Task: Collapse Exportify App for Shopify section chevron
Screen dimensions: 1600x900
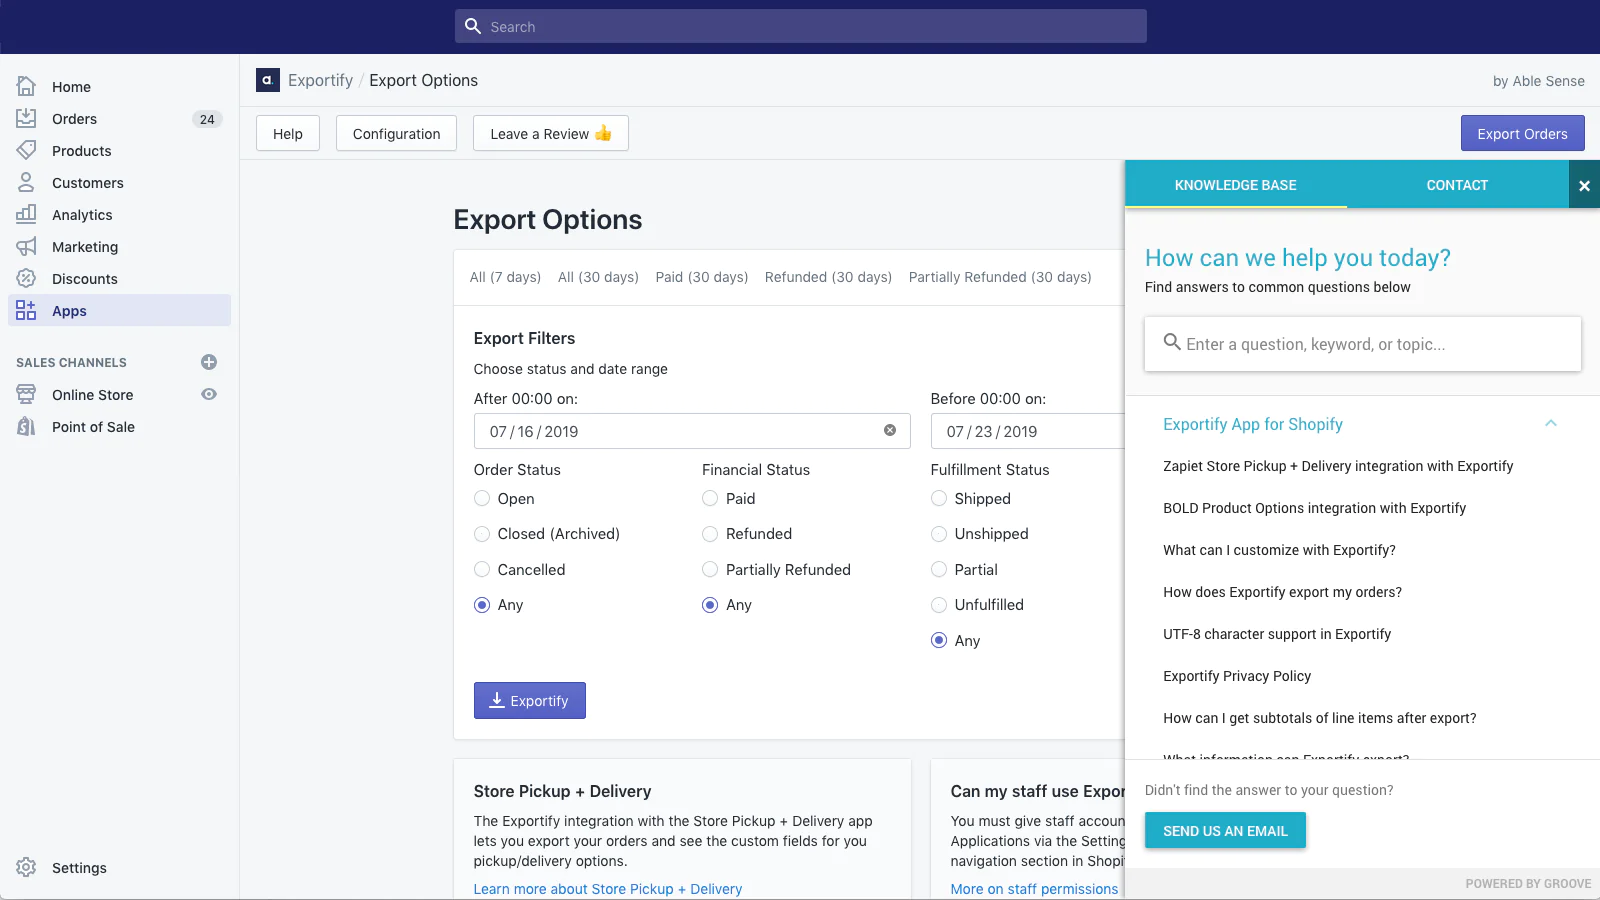Action: point(1551,423)
